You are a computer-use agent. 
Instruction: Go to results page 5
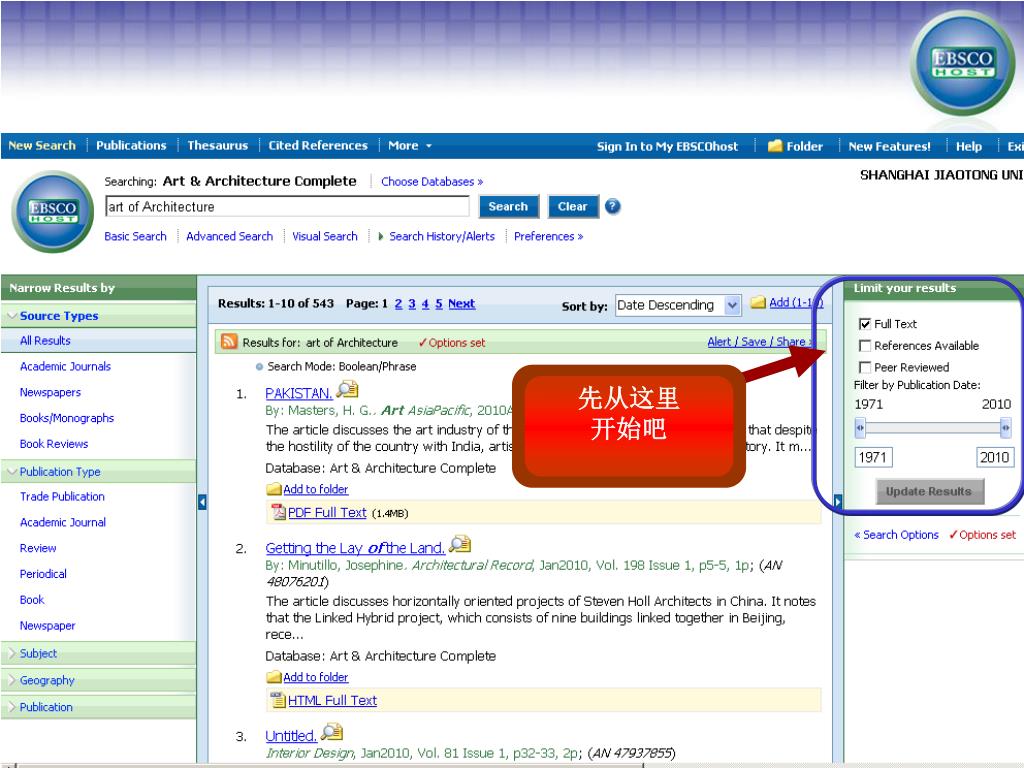pyautogui.click(x=439, y=304)
